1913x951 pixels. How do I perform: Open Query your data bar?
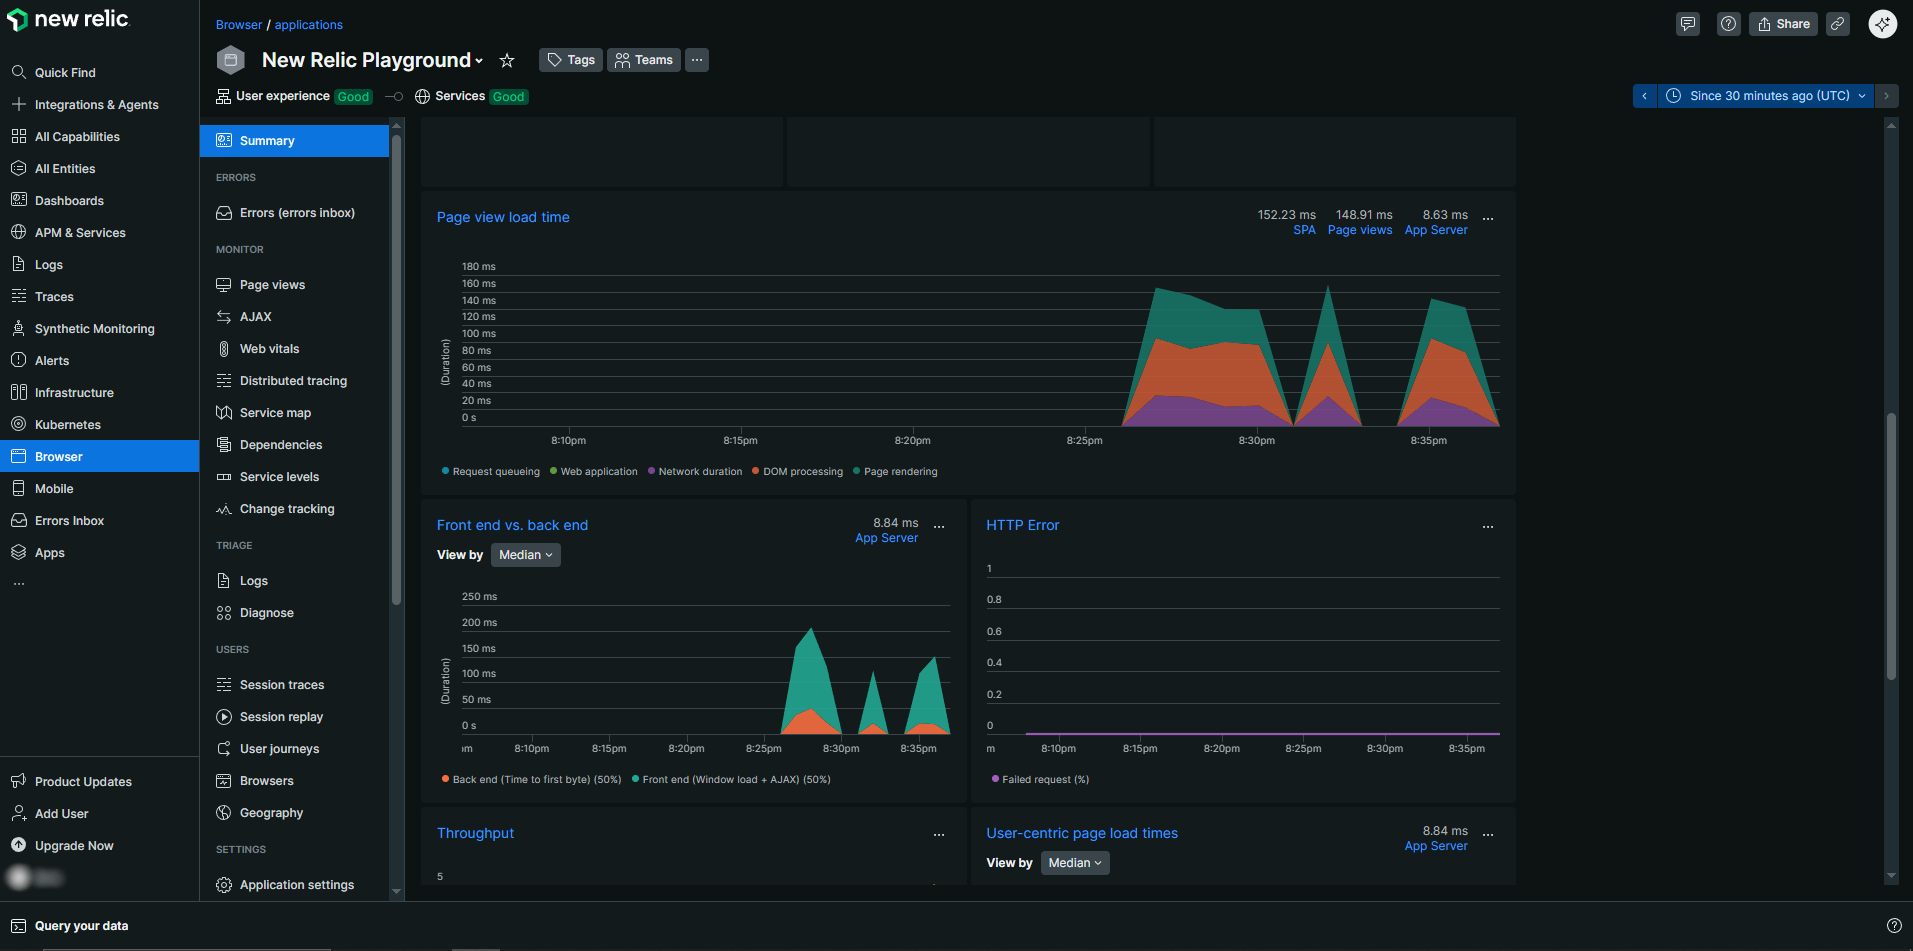pos(81,926)
